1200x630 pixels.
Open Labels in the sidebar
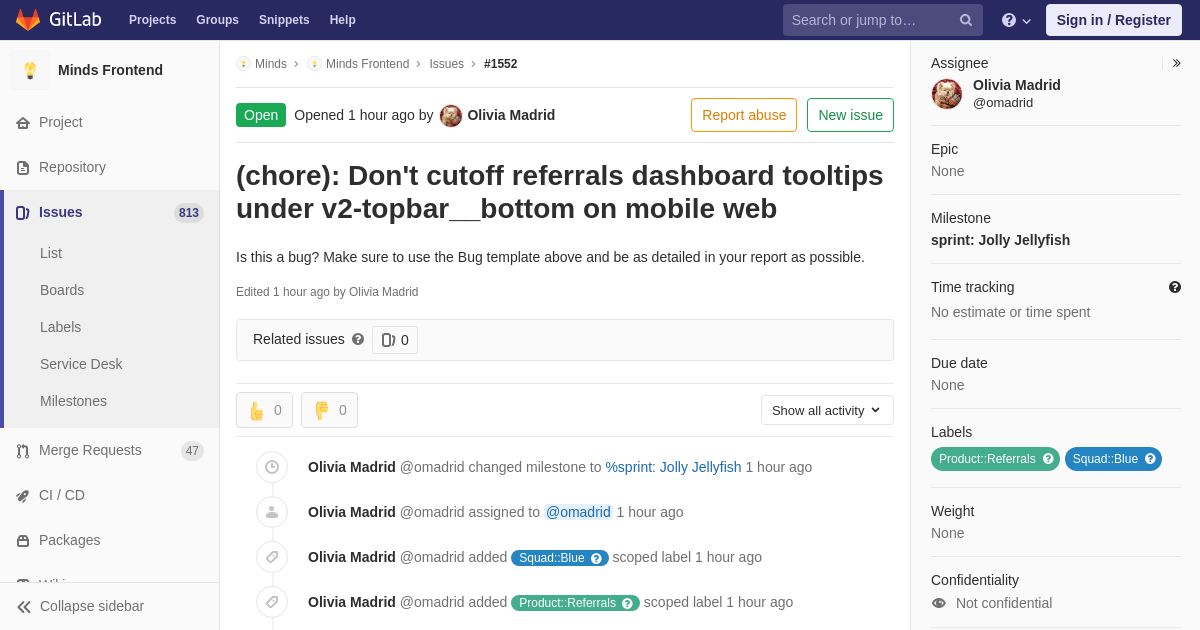[x=60, y=327]
